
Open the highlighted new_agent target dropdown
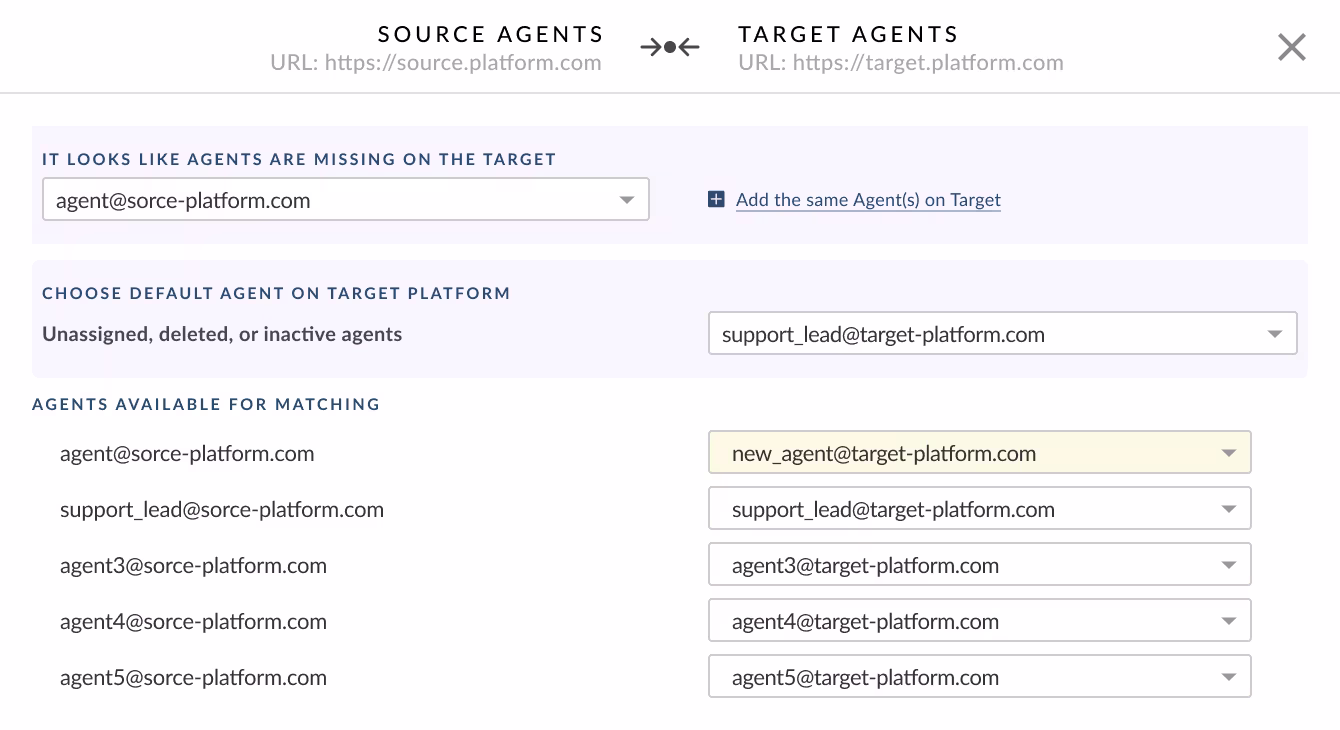click(x=979, y=453)
